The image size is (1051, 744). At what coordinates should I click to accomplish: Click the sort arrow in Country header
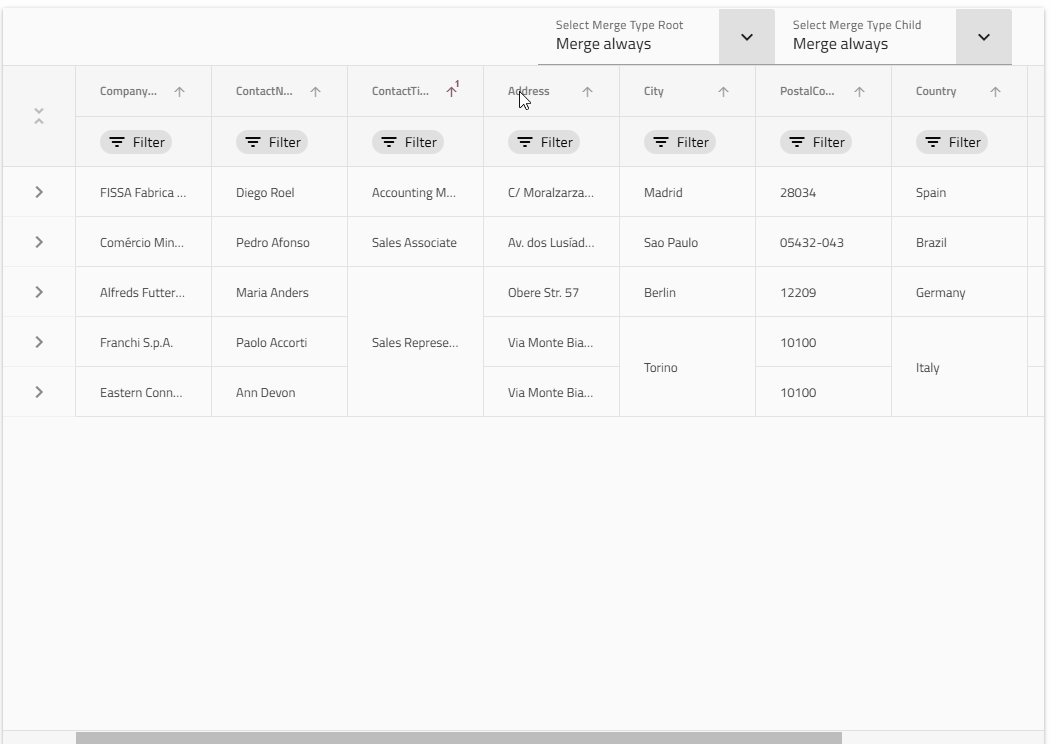996,92
